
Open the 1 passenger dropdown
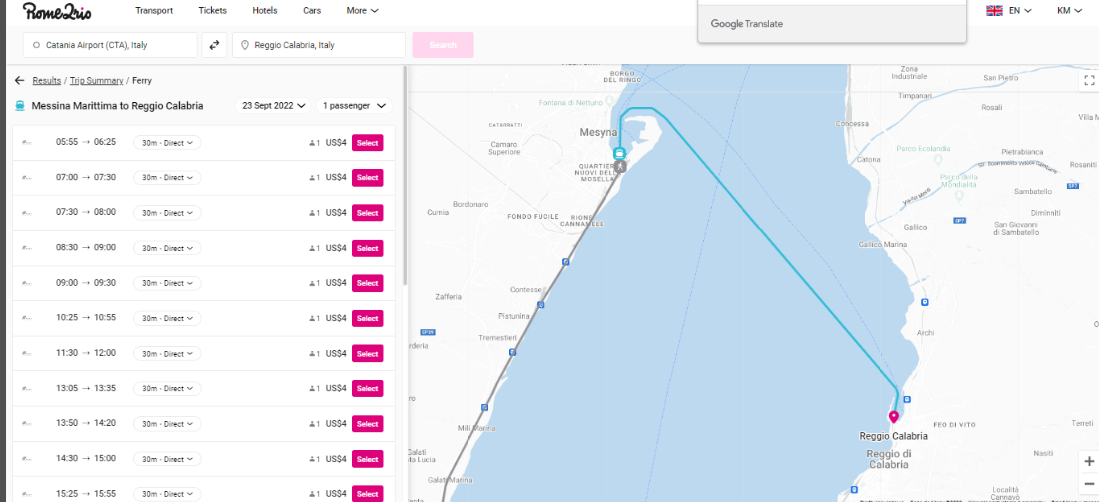pos(354,106)
